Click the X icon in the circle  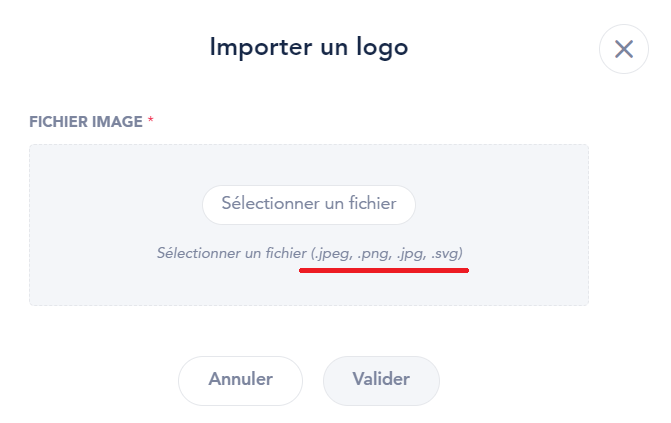(x=623, y=49)
